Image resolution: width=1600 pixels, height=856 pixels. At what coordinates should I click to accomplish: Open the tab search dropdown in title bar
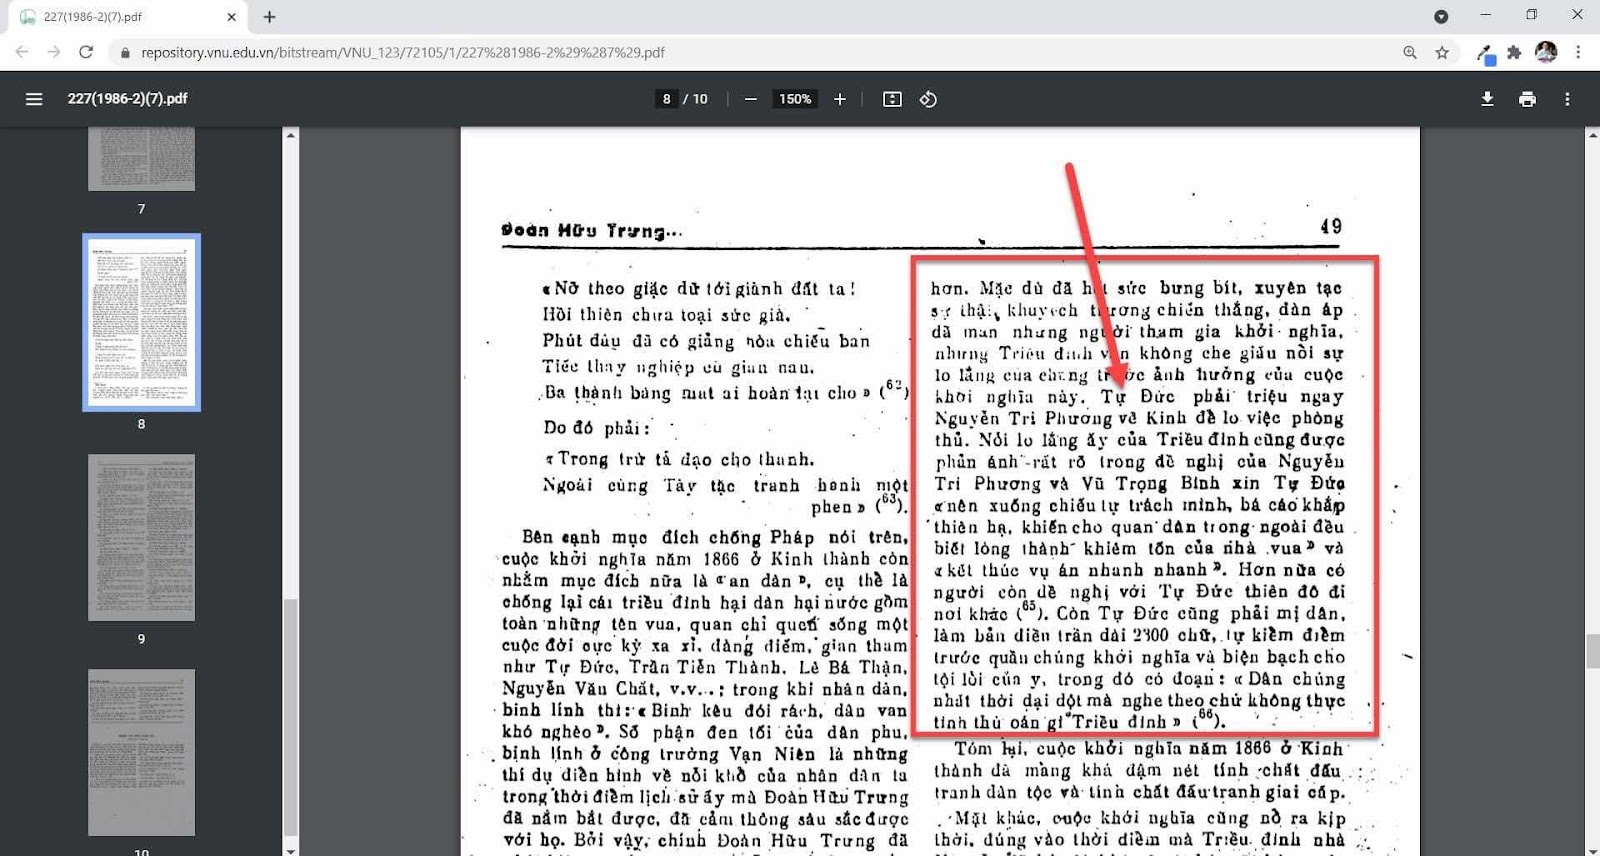point(1441,16)
